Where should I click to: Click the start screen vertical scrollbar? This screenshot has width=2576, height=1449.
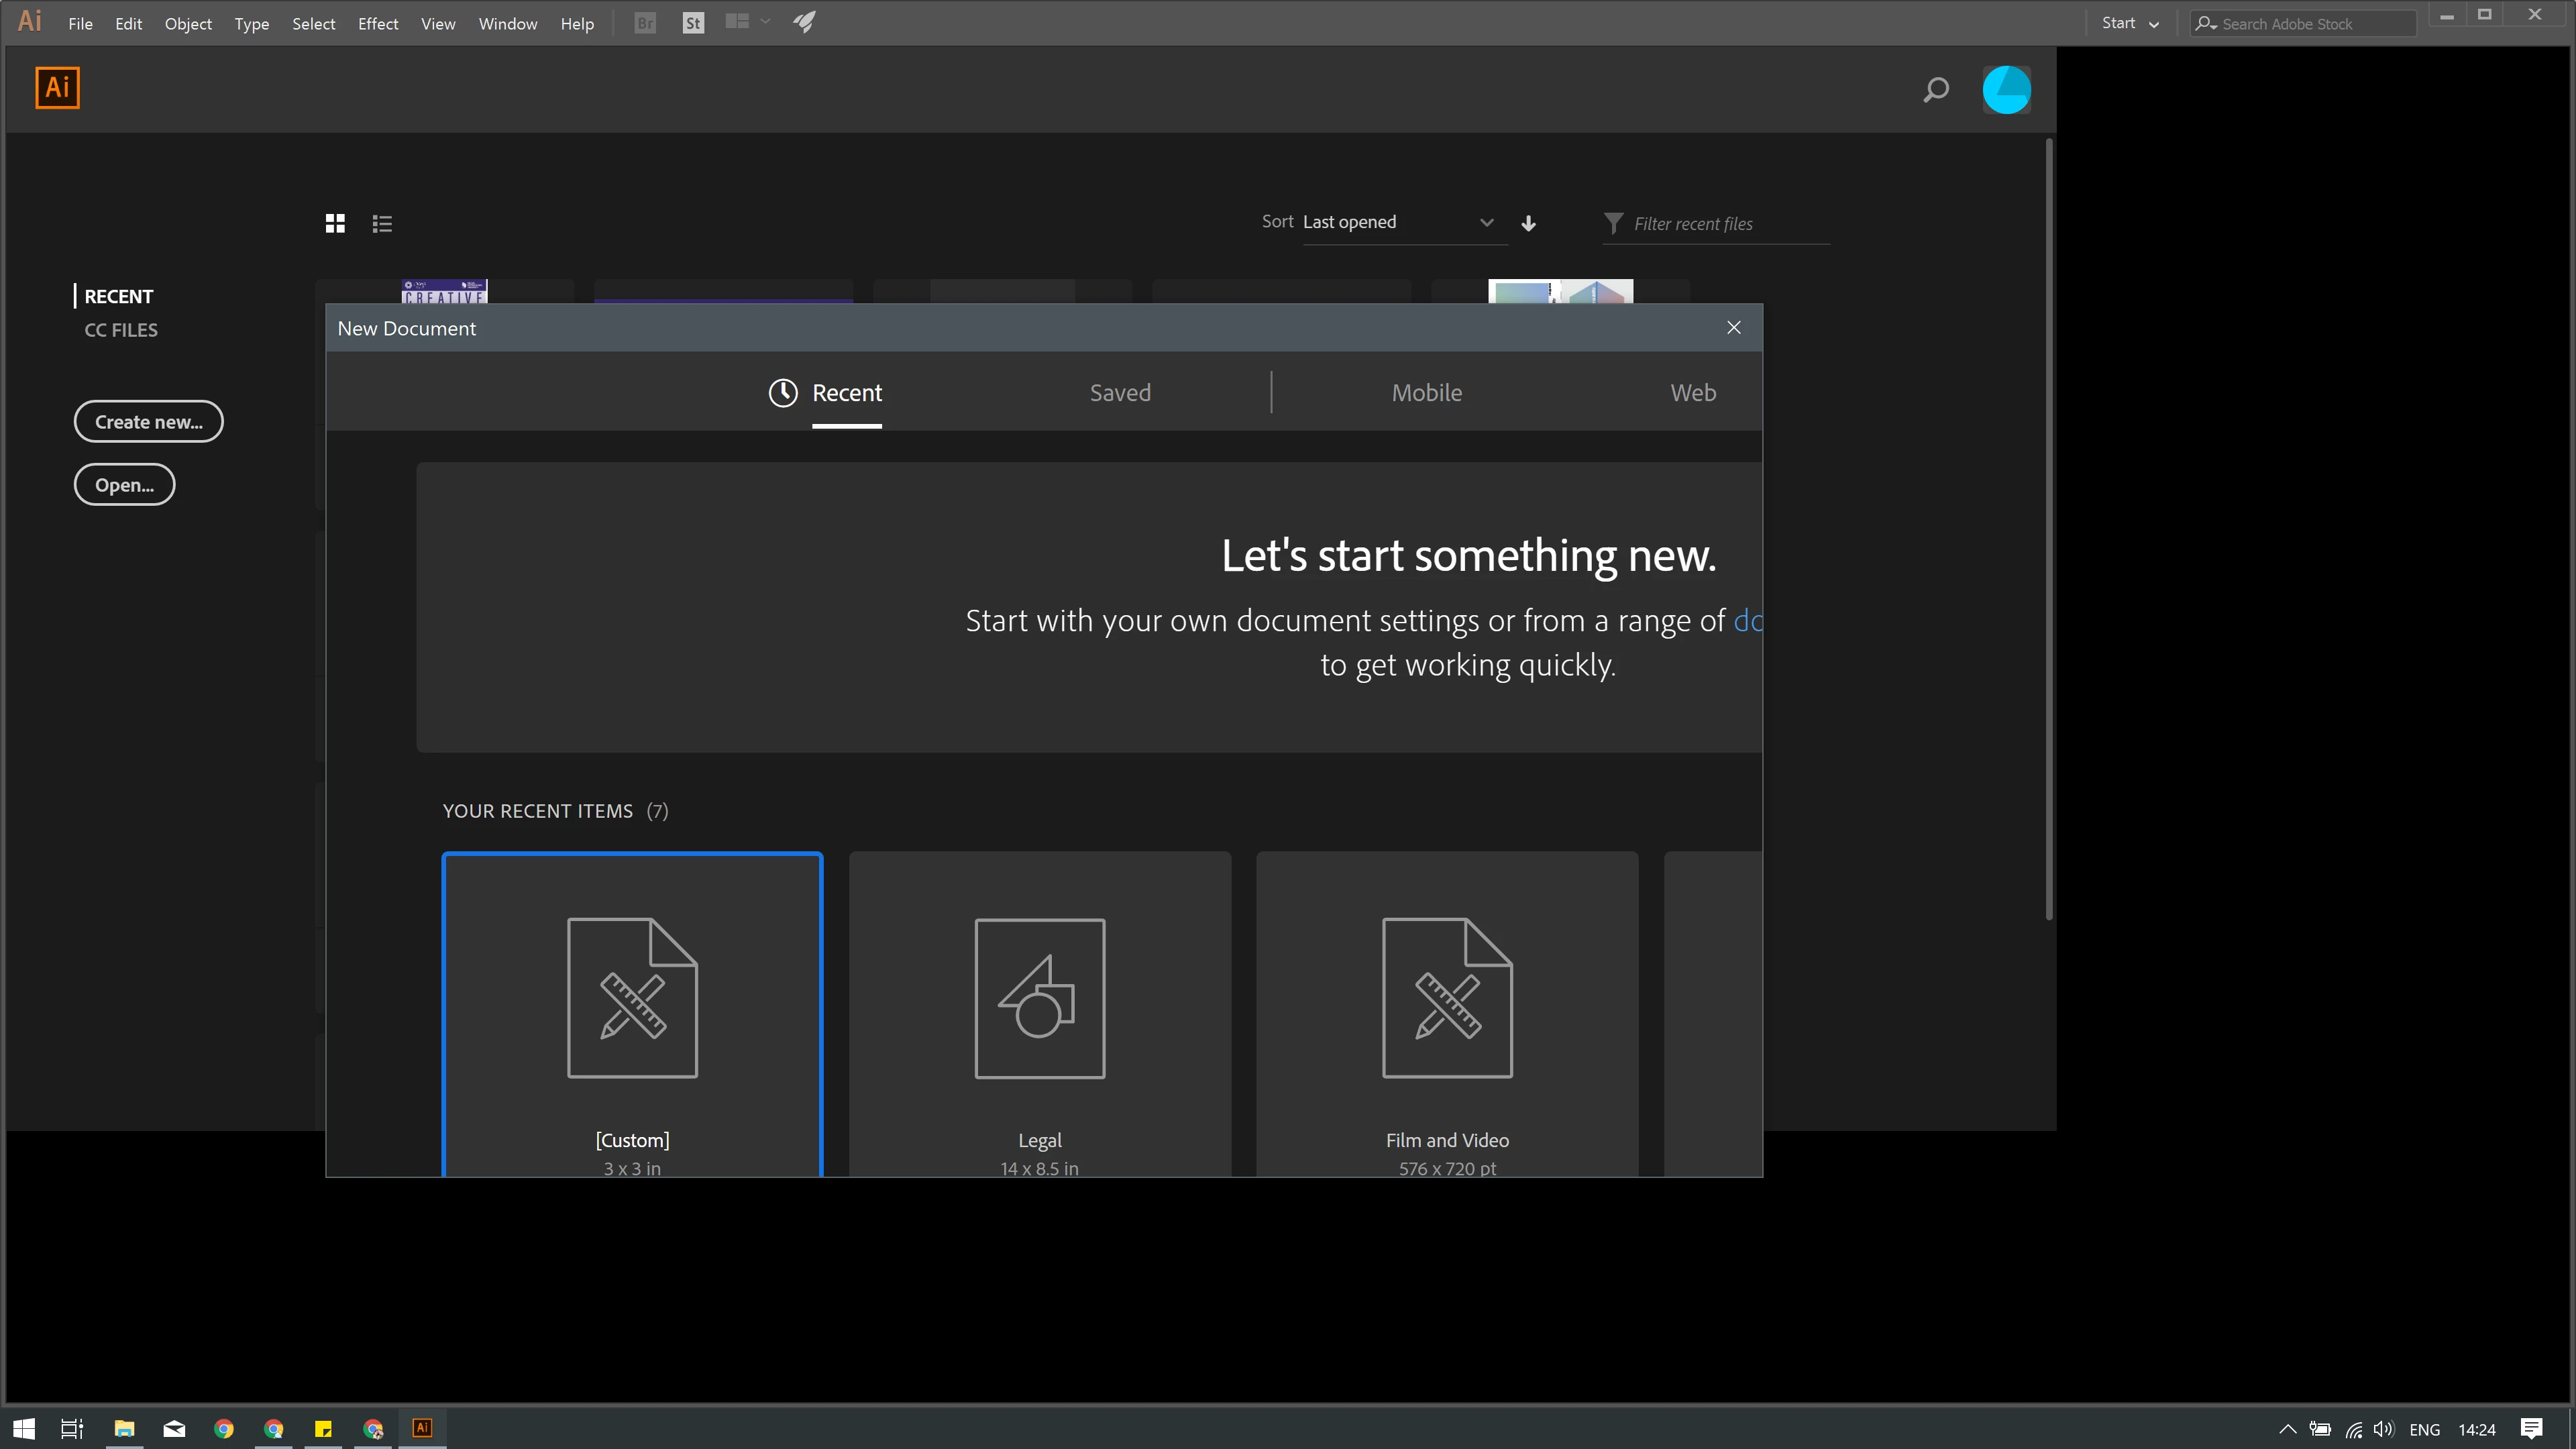[x=2048, y=530]
